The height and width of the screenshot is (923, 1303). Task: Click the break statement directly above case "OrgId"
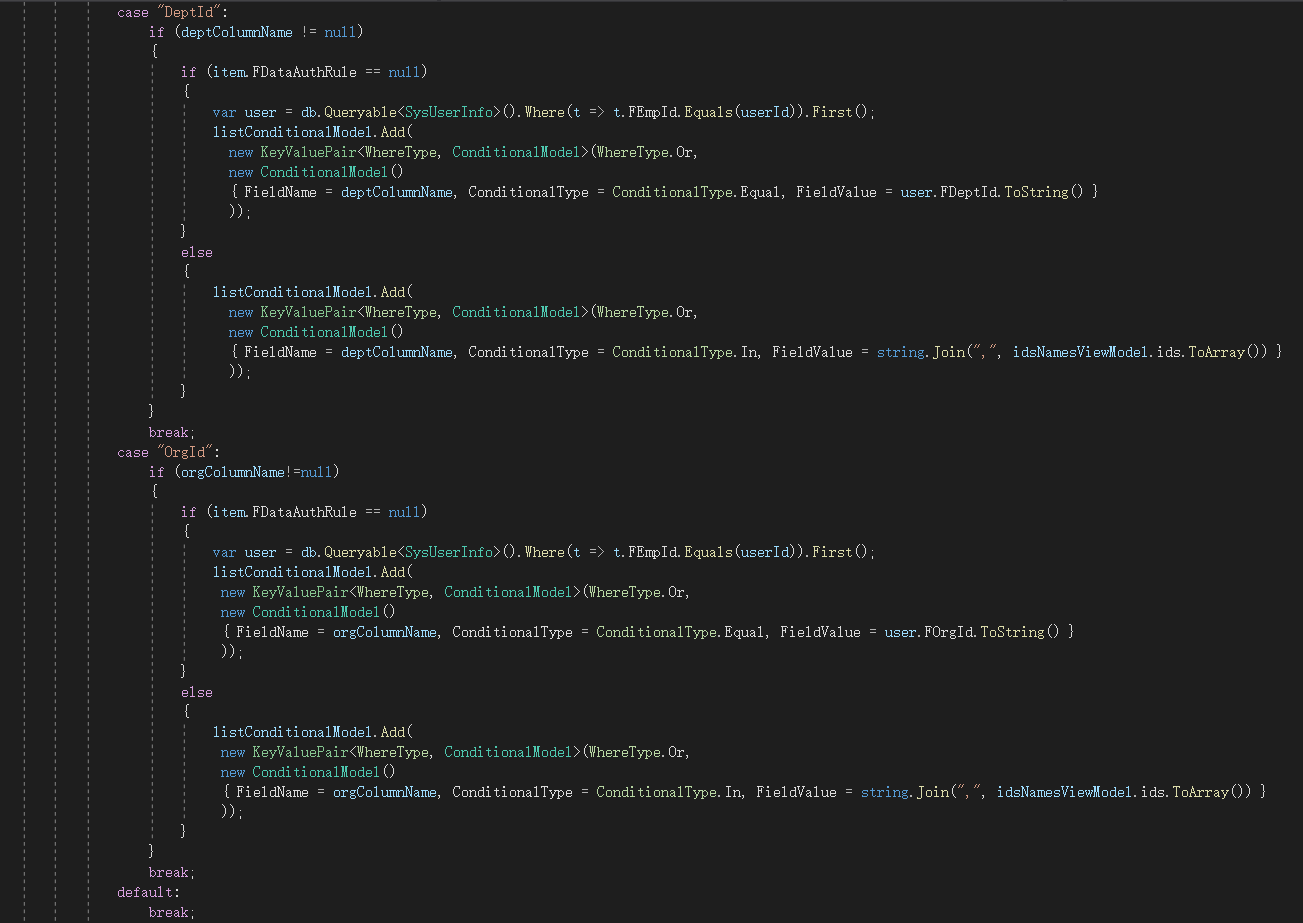pyautogui.click(x=170, y=432)
